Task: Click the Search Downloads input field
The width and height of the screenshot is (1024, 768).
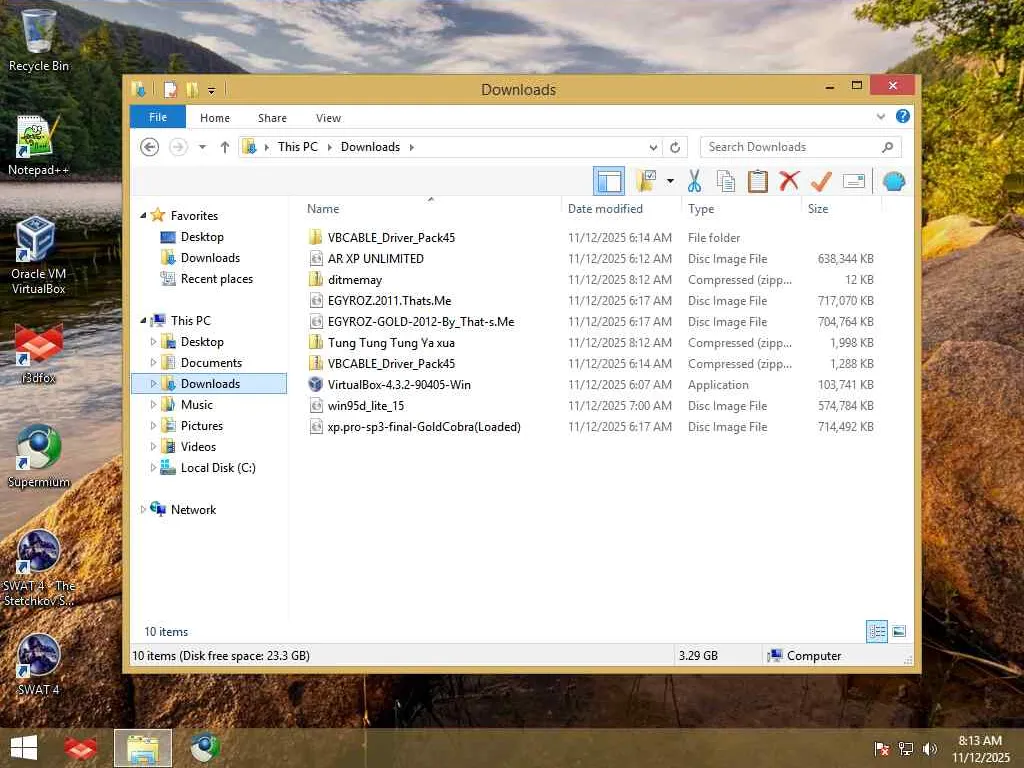Action: [x=801, y=147]
